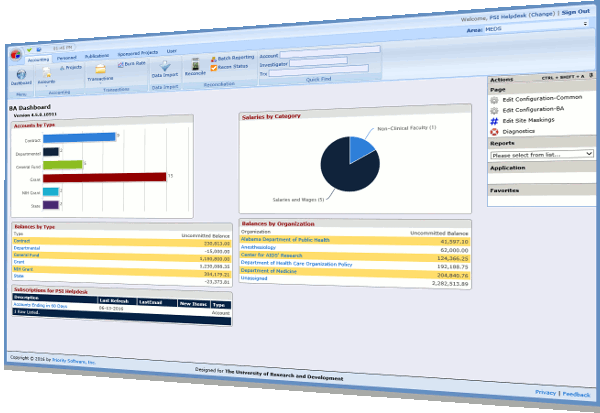Screen dimensions: 600x413
Task: Open the Accounts ribbon icon
Action: click(47, 72)
